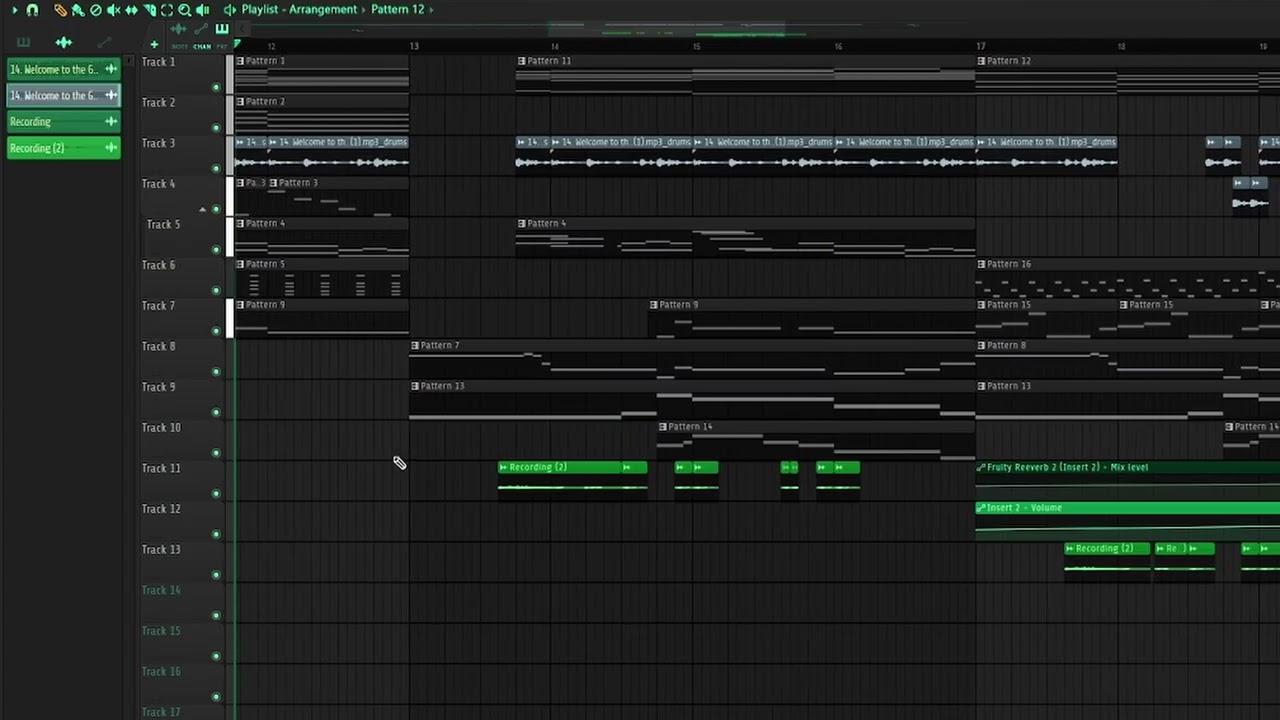The image size is (1280, 720).
Task: Select the Pattern 5 clip on Track 6
Action: coord(321,279)
